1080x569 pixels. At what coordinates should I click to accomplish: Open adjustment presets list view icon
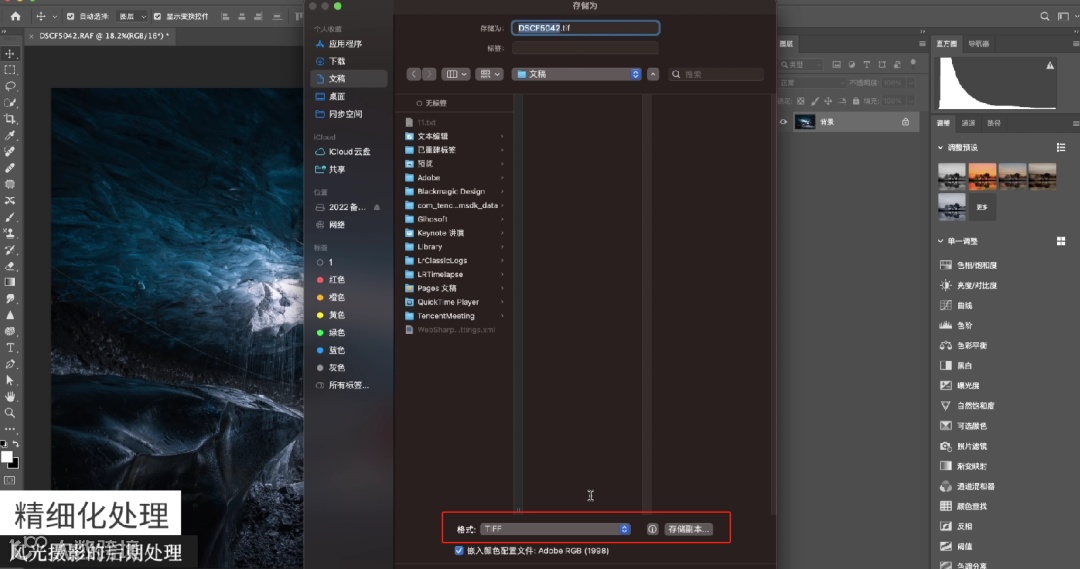pos(1061,147)
